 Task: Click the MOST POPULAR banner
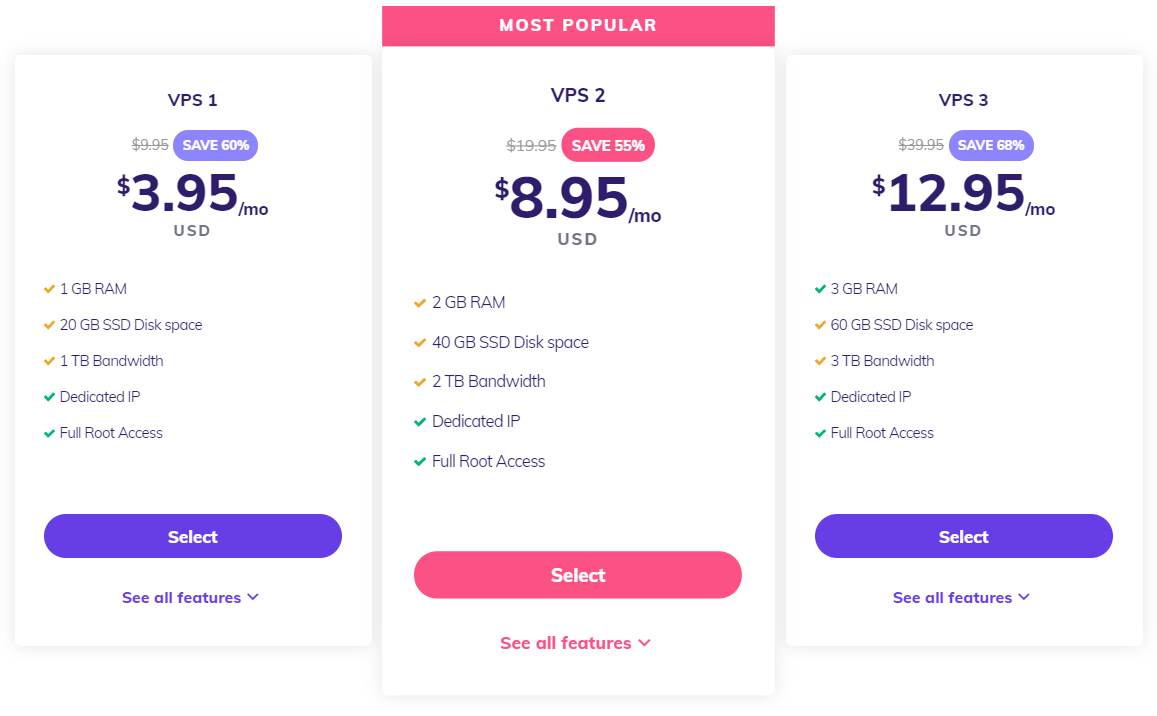click(x=577, y=25)
